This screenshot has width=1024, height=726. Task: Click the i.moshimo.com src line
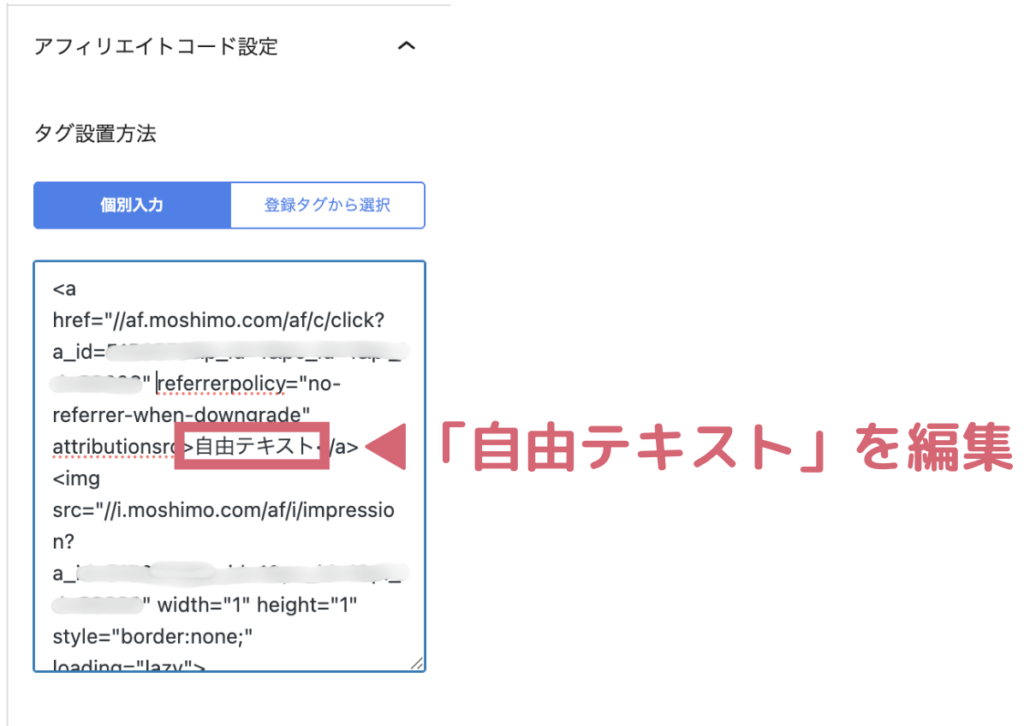point(224,510)
